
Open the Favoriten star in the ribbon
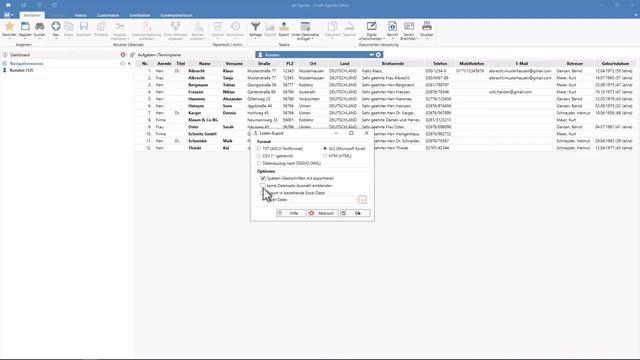(x=9, y=29)
